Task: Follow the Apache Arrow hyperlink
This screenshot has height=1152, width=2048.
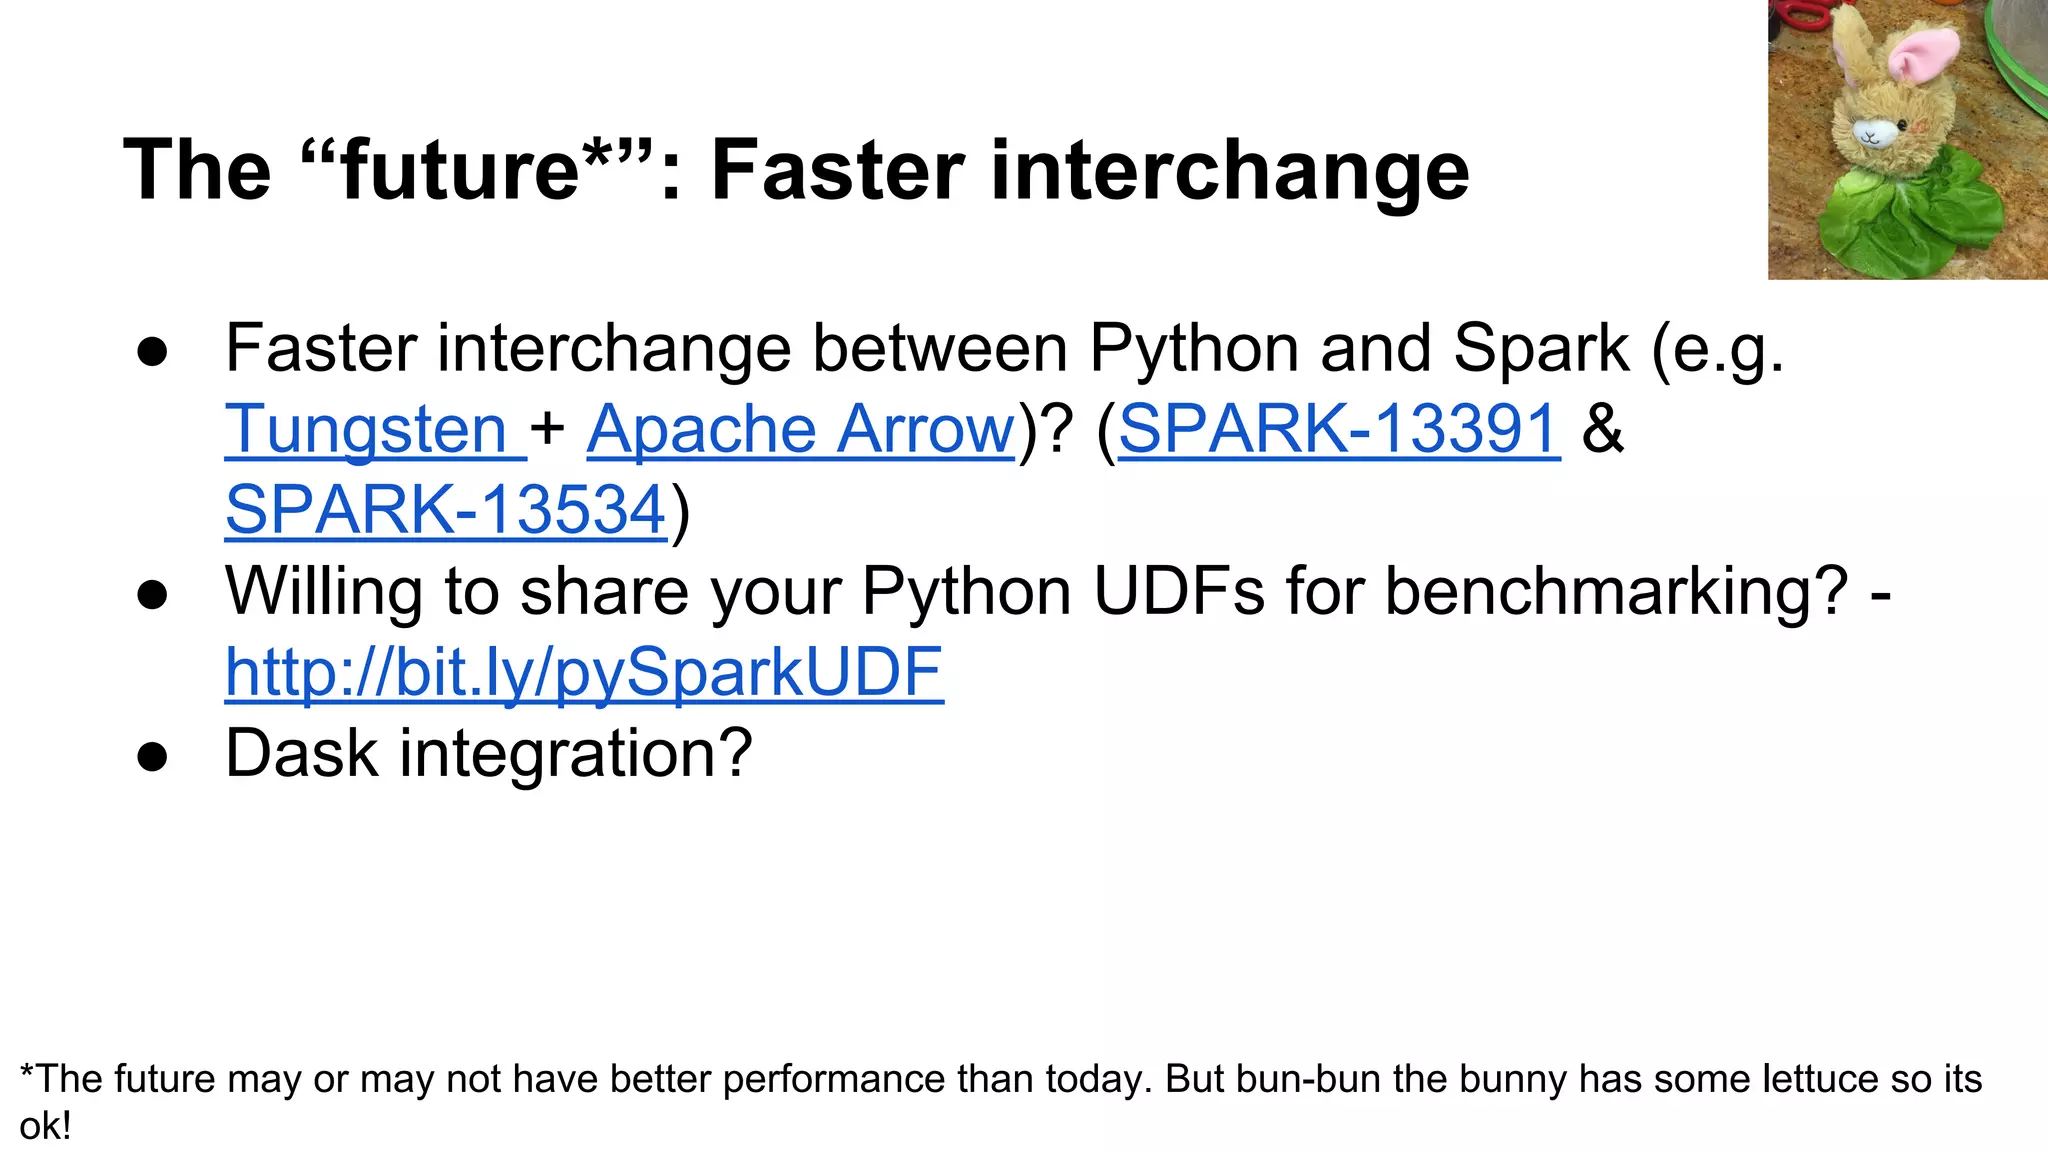Action: click(800, 429)
